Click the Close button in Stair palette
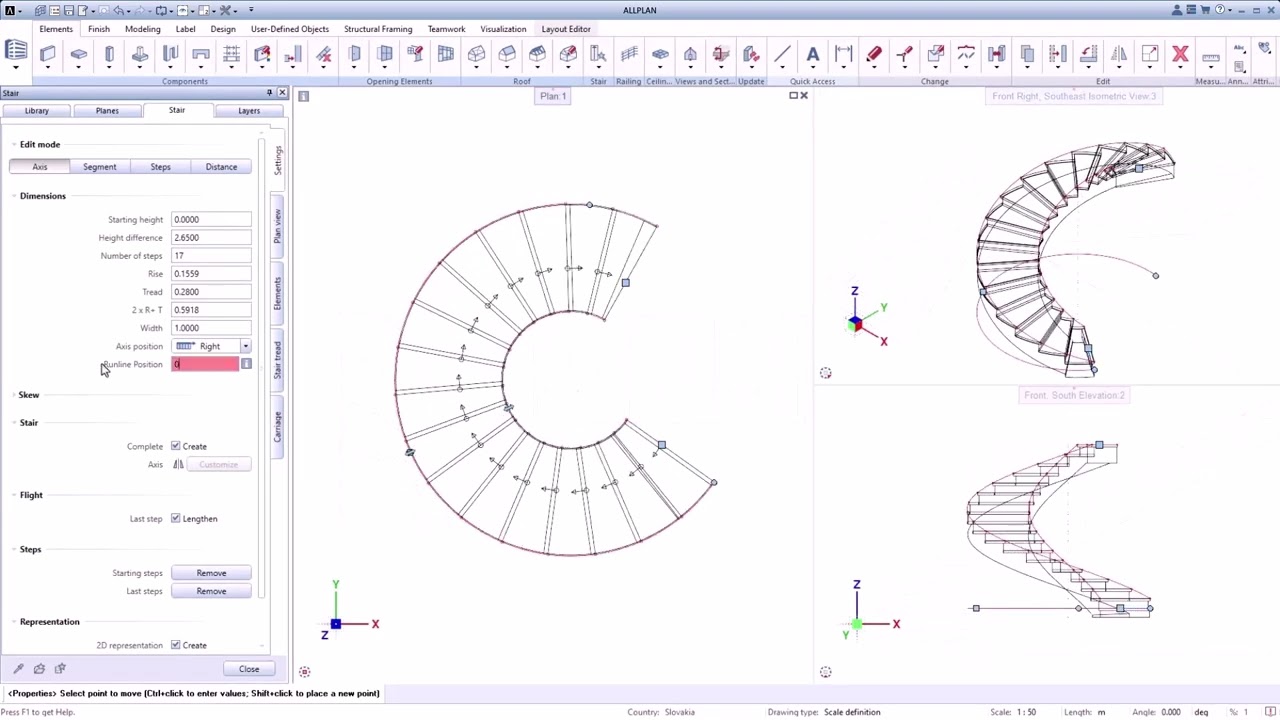 pyautogui.click(x=249, y=669)
